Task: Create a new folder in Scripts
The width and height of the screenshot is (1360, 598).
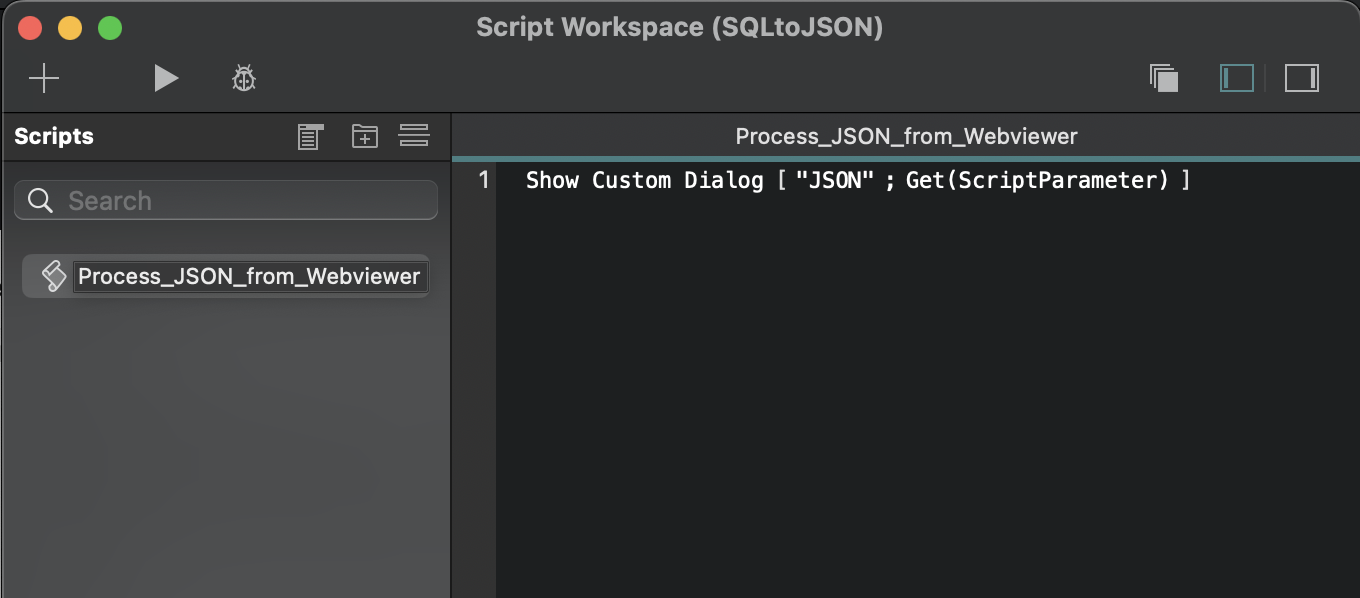Action: (x=365, y=136)
